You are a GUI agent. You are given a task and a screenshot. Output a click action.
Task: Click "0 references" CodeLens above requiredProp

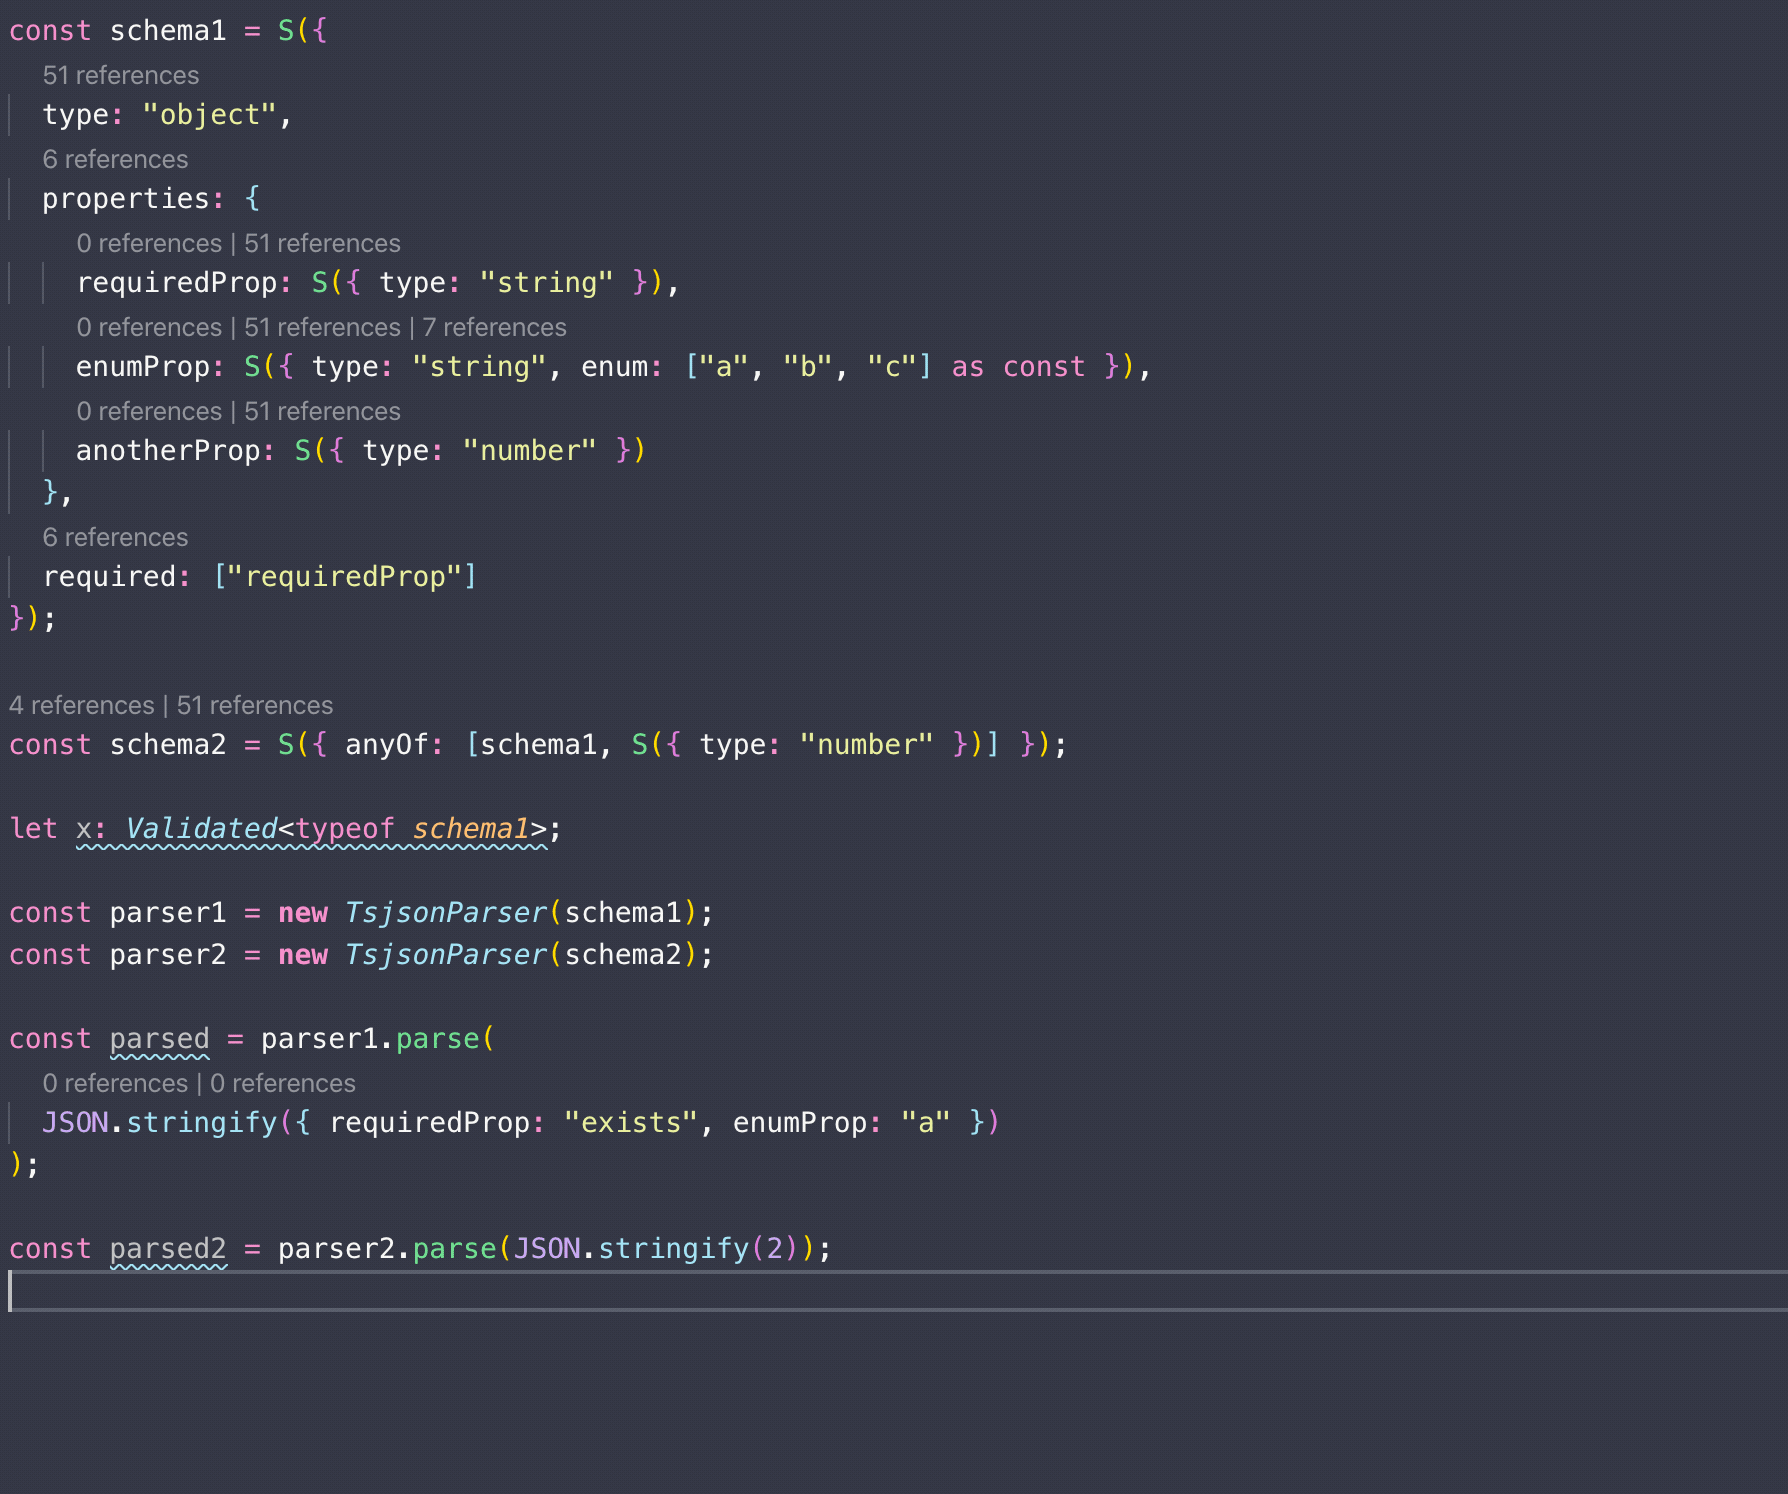tap(149, 243)
